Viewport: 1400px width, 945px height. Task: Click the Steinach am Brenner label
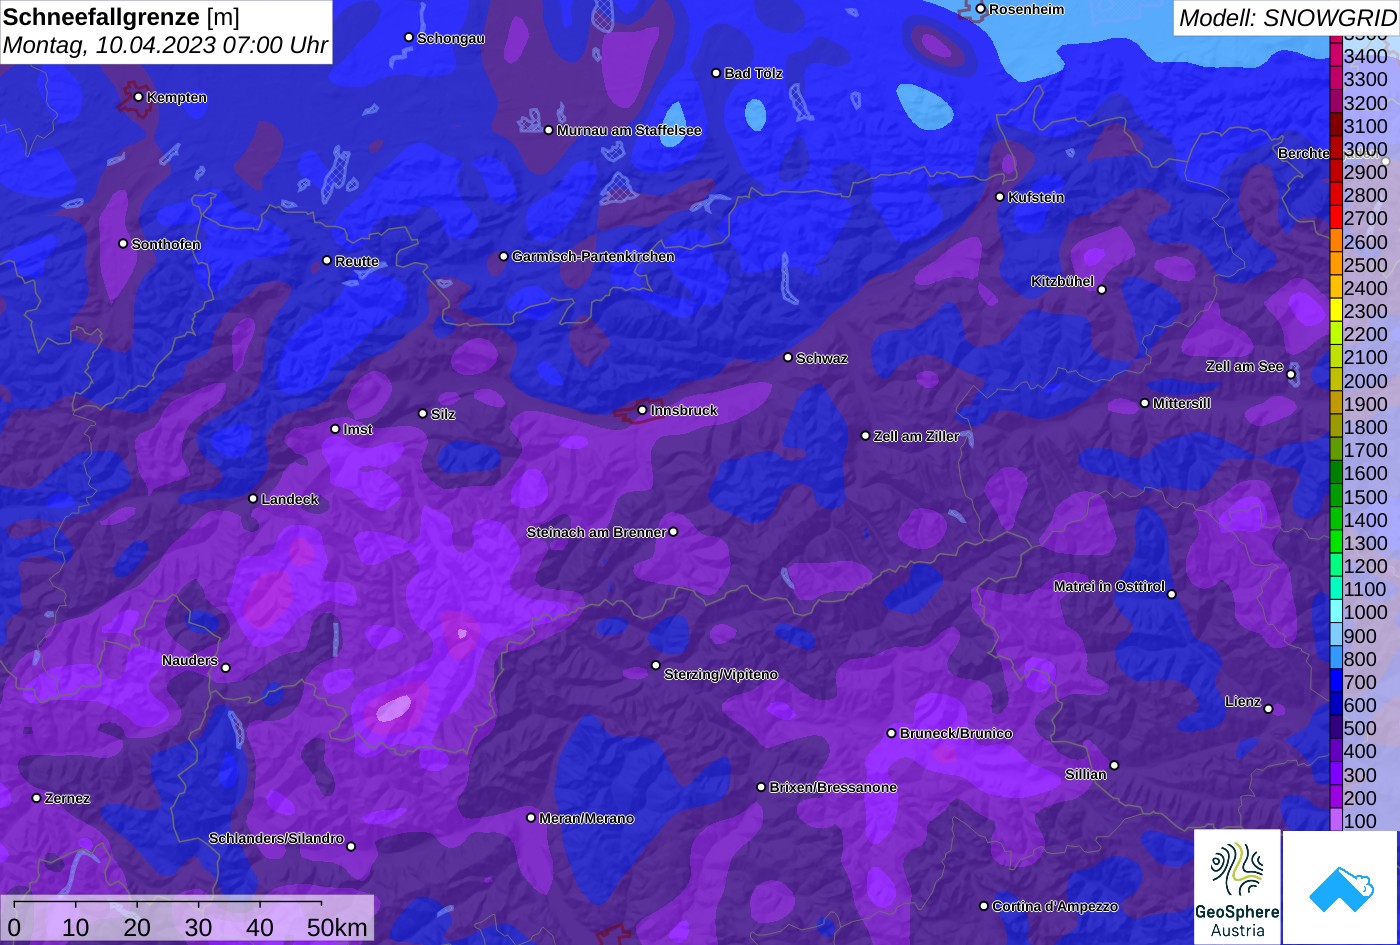click(x=596, y=532)
